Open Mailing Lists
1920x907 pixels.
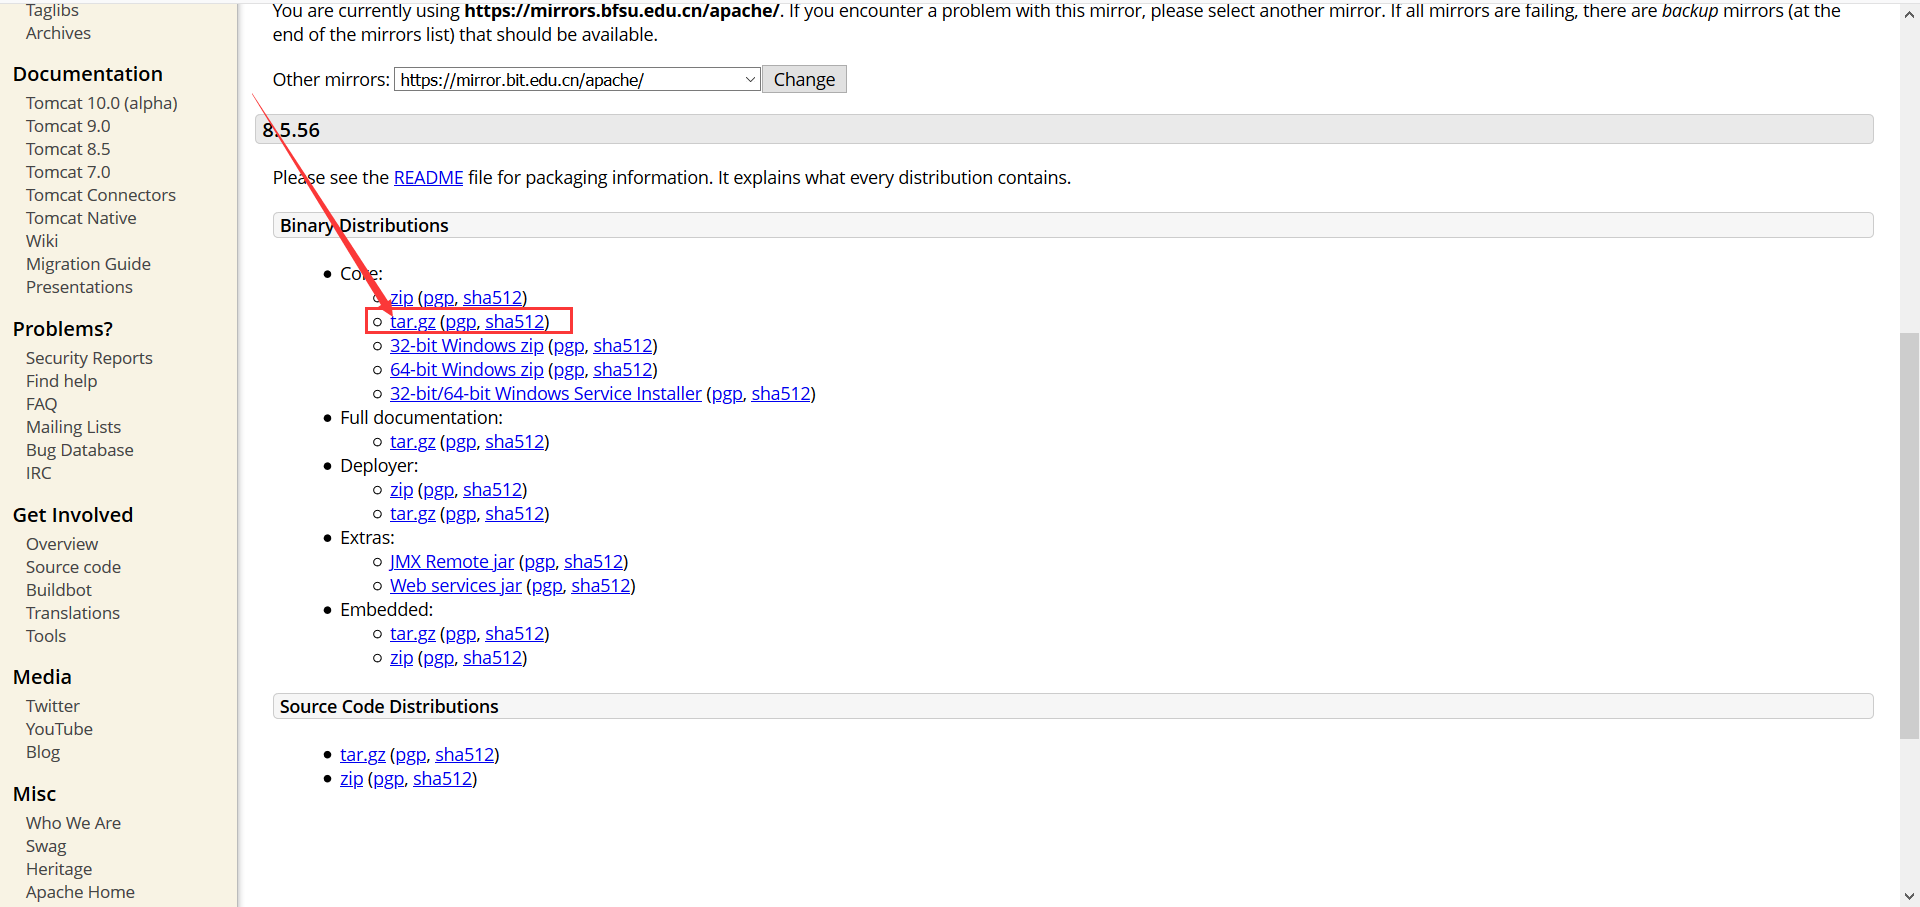coord(73,427)
